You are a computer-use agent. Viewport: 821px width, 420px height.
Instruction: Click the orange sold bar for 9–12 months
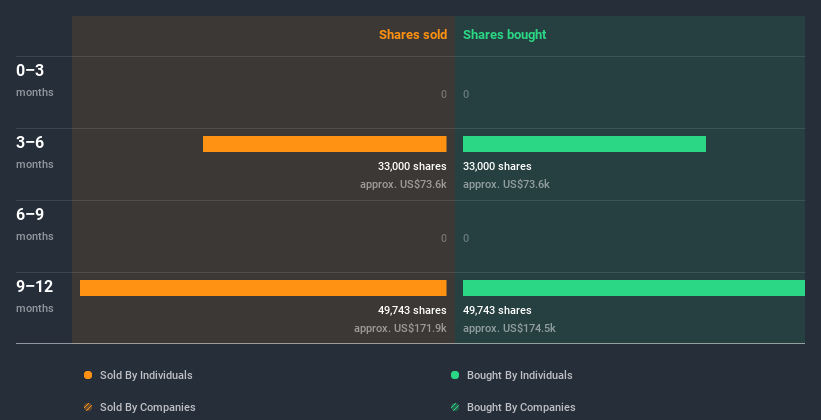[263, 288]
